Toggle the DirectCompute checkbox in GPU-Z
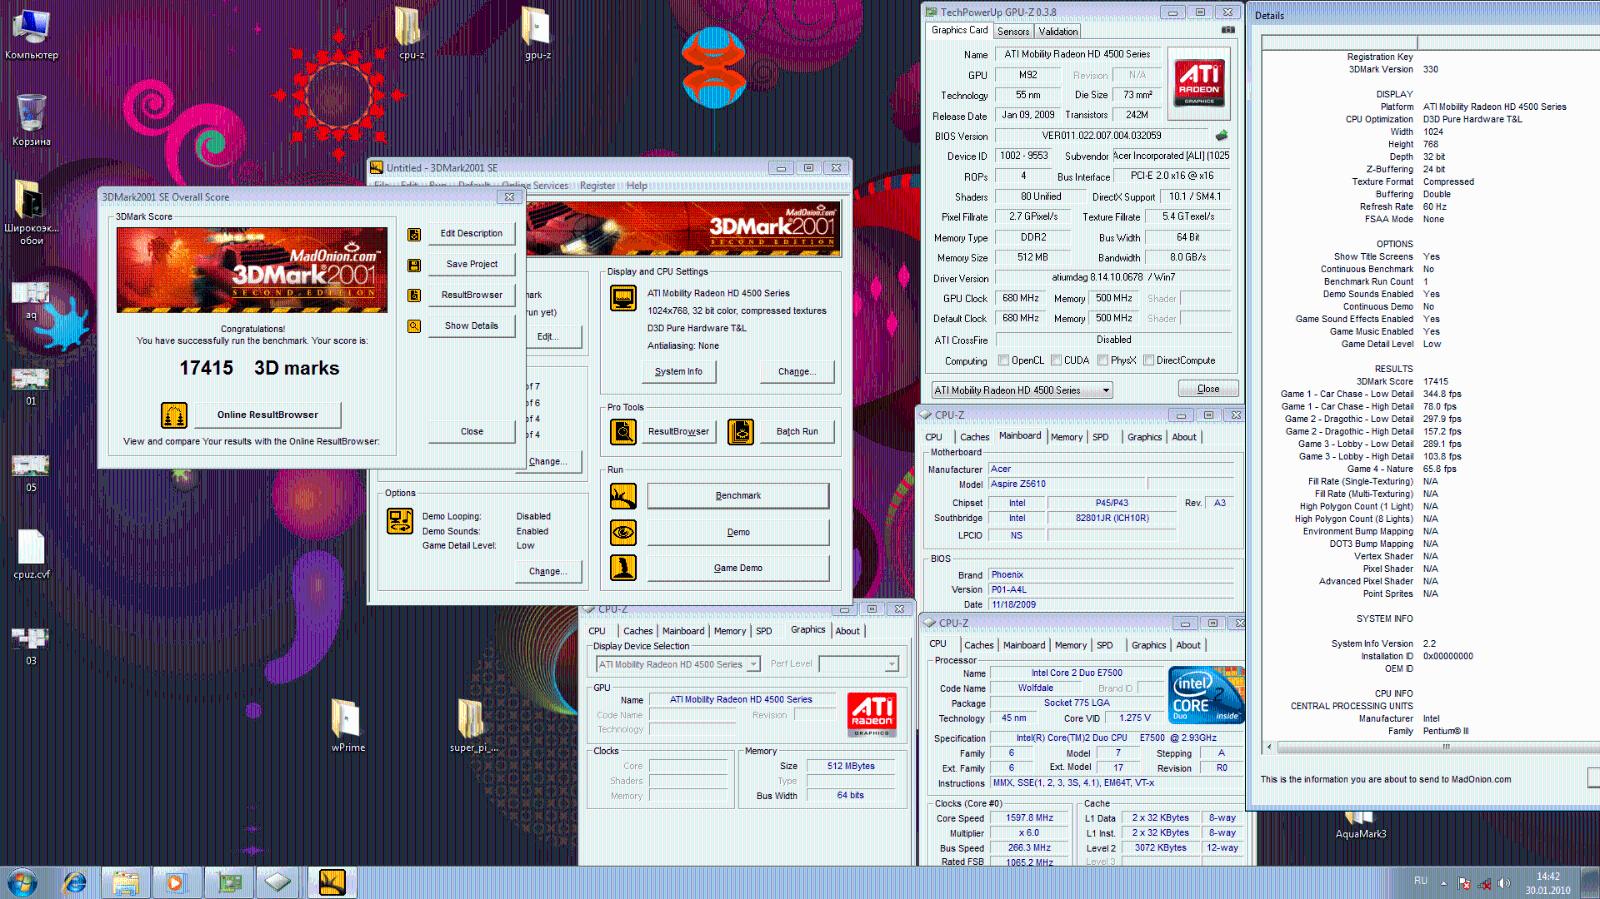Image resolution: width=1600 pixels, height=899 pixels. pos(1149,361)
